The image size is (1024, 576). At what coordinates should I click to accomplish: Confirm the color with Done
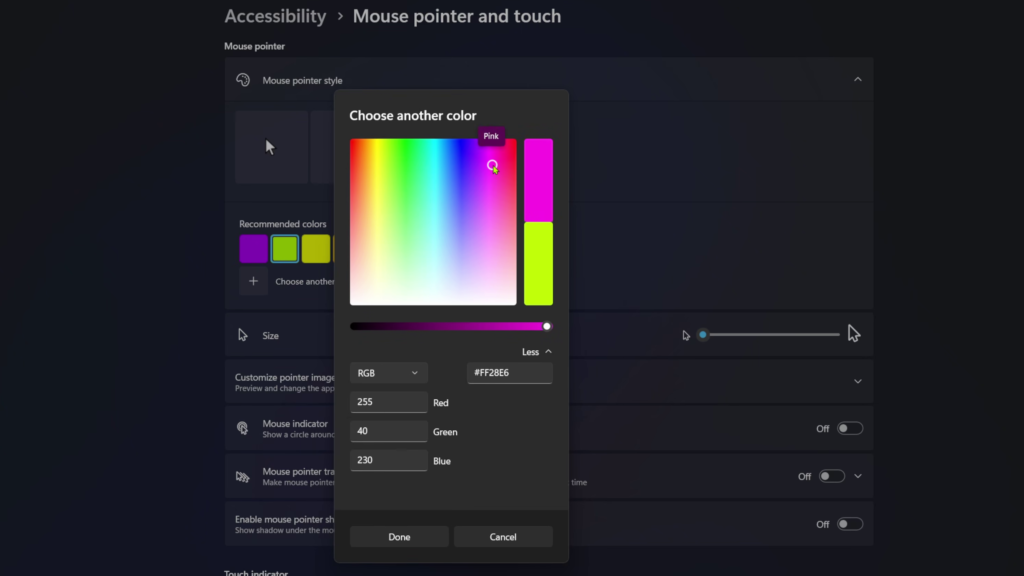398,536
